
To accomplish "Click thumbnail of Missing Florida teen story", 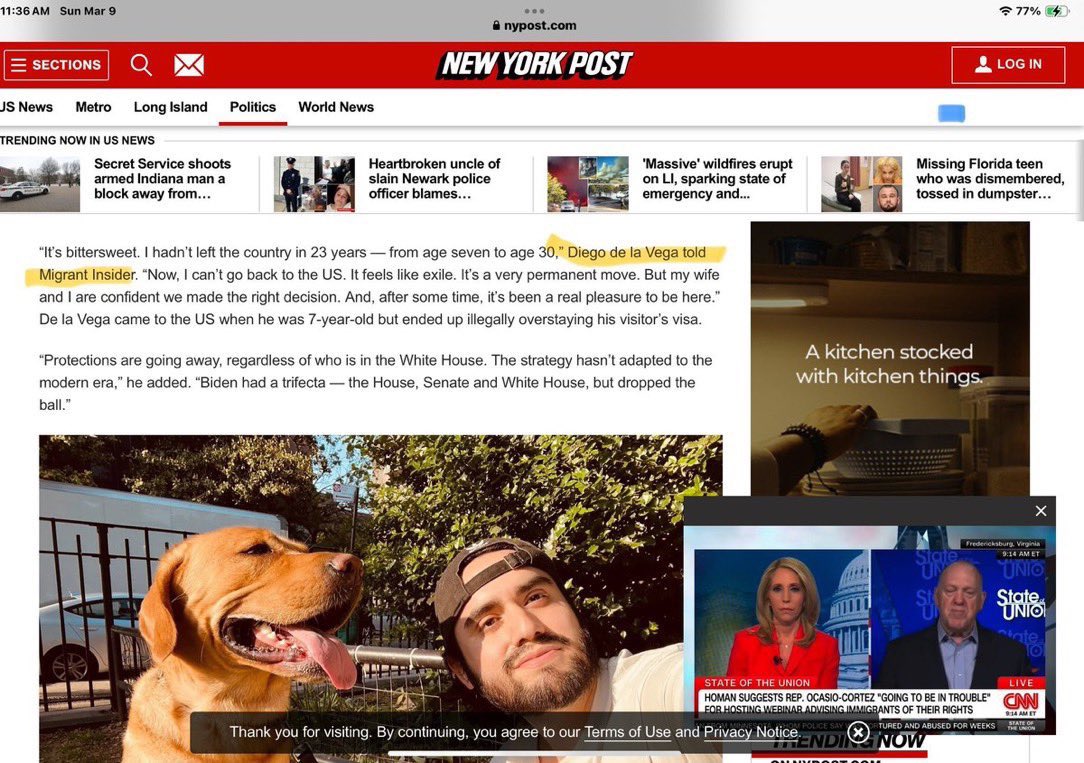I will (x=861, y=184).
